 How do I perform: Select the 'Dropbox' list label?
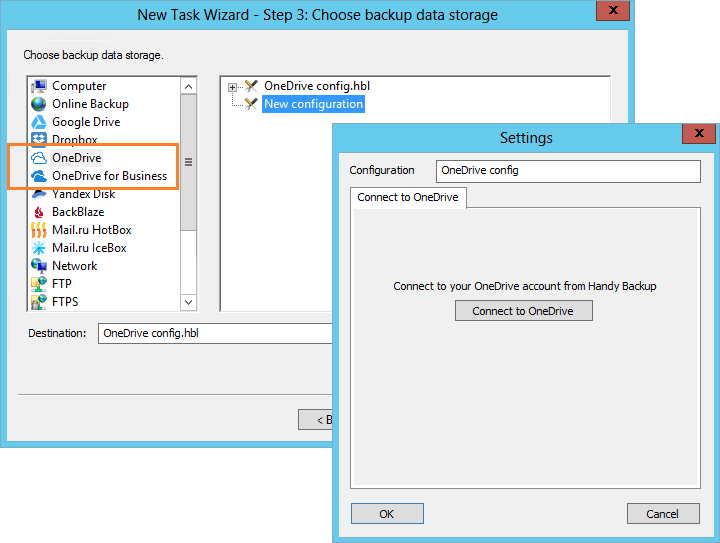[75, 139]
